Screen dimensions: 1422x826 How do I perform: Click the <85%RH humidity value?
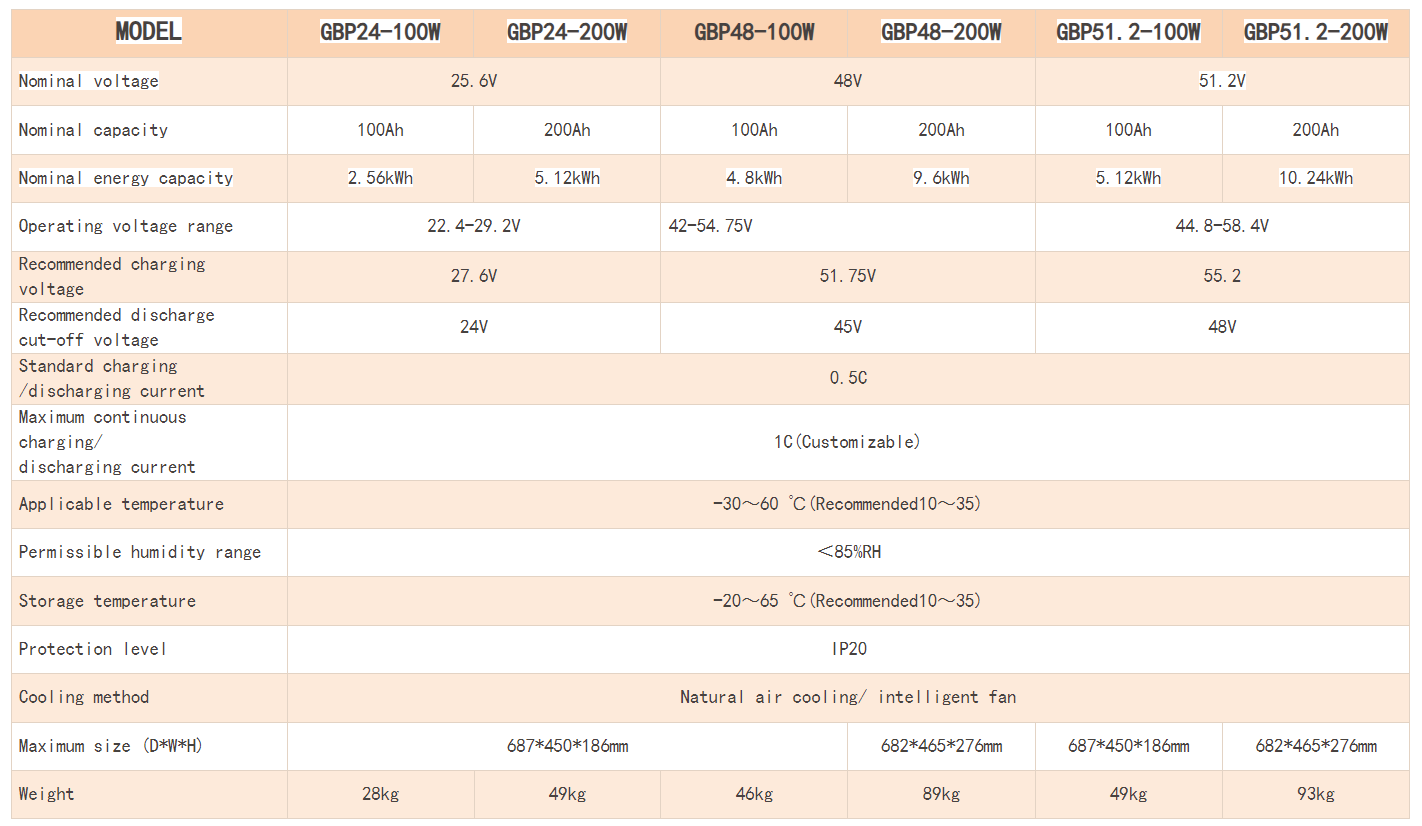pos(847,552)
